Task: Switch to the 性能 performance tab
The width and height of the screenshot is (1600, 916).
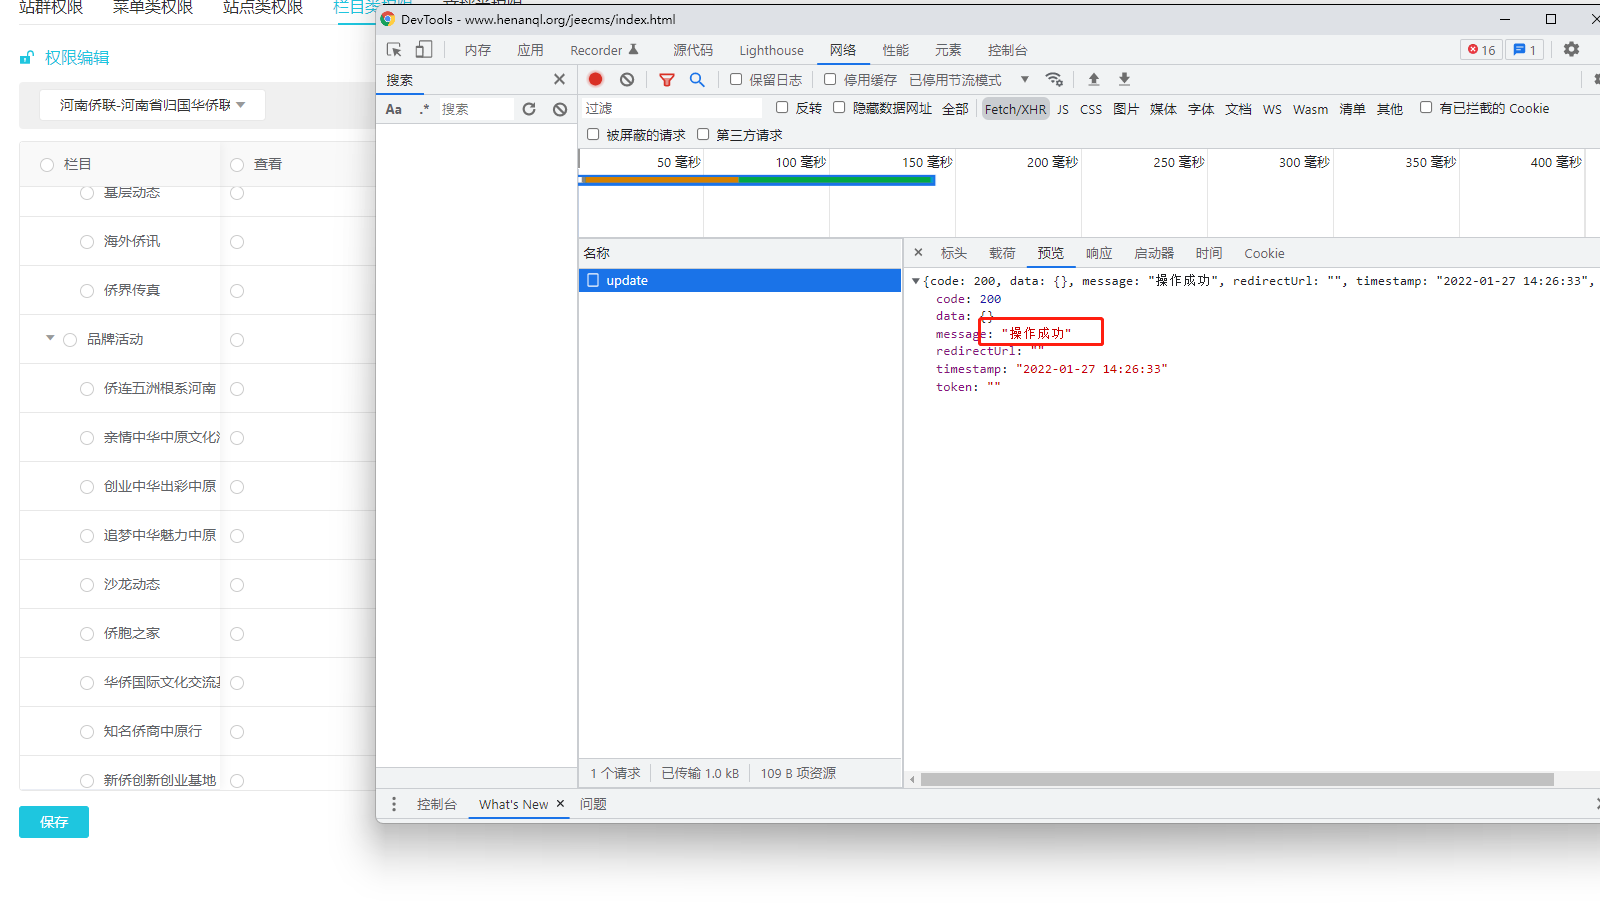Action: tap(896, 50)
